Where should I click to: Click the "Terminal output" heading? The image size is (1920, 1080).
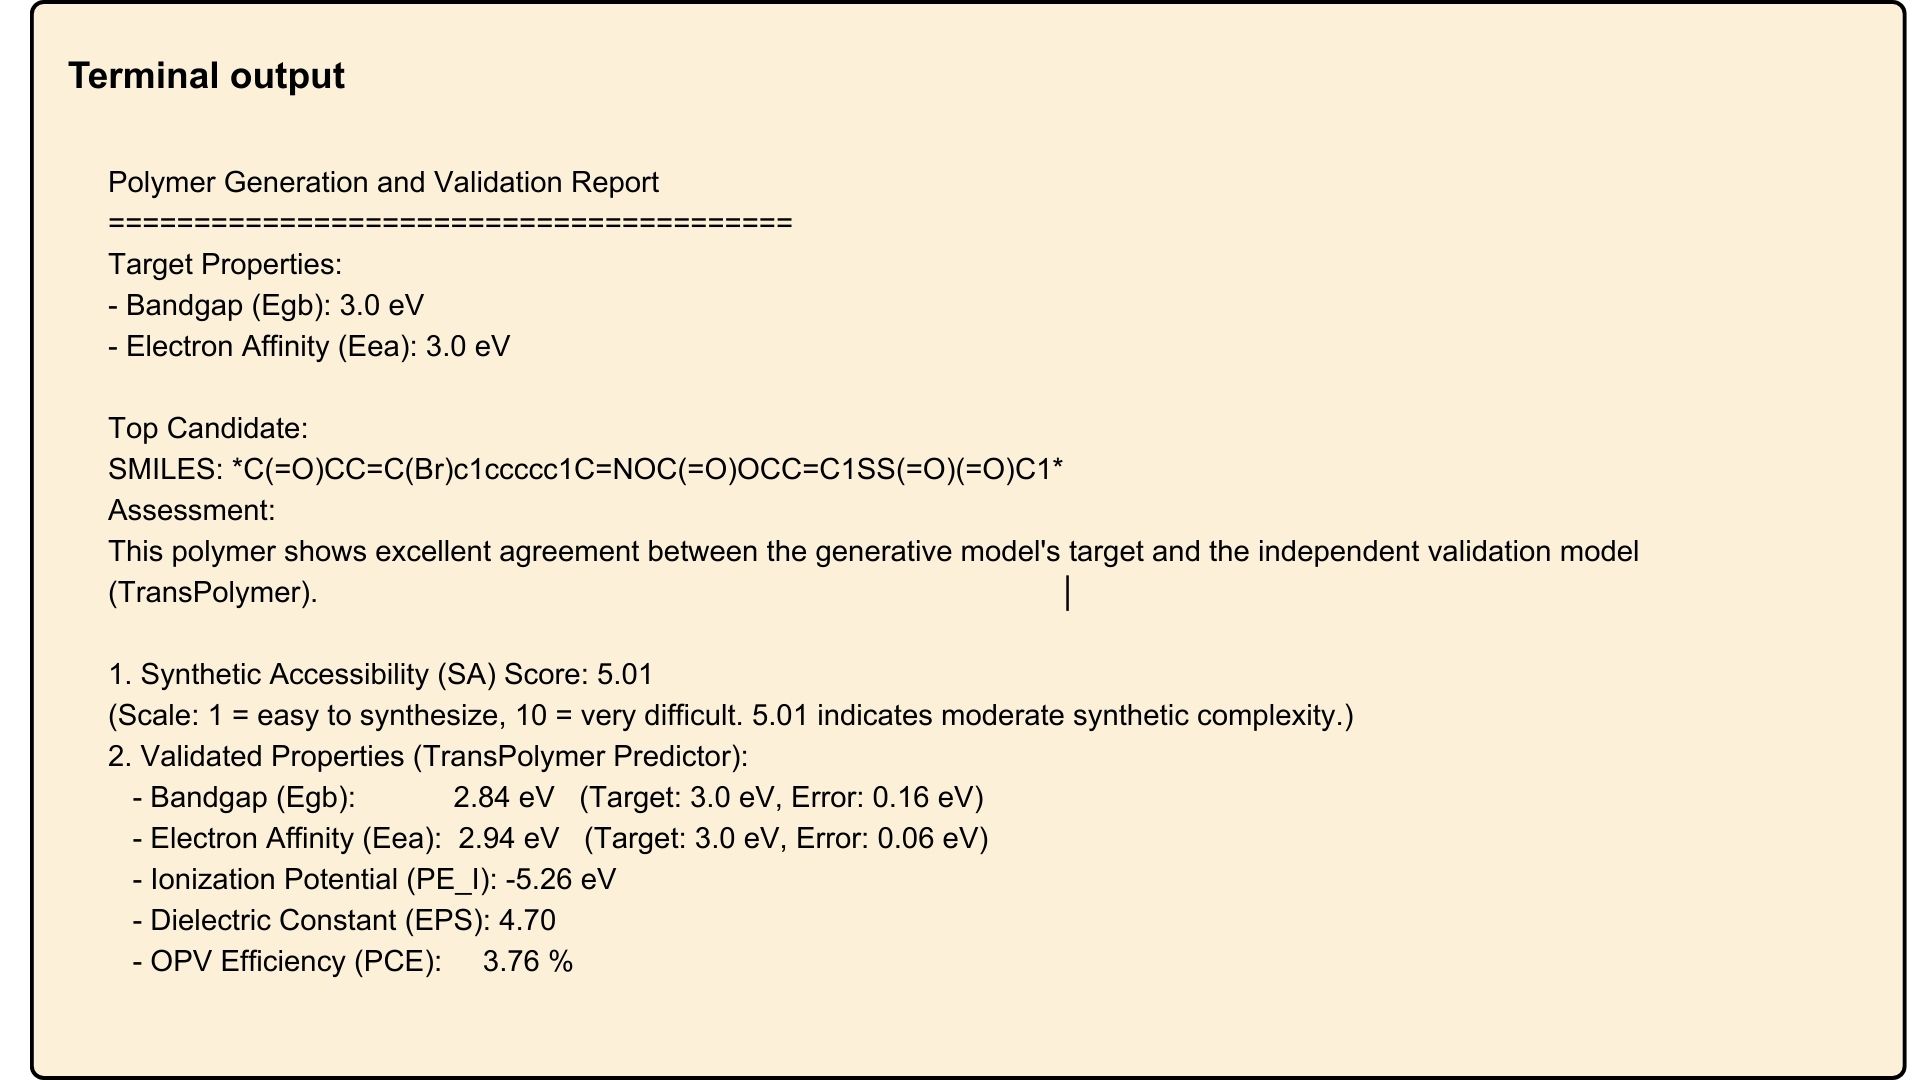tap(206, 76)
